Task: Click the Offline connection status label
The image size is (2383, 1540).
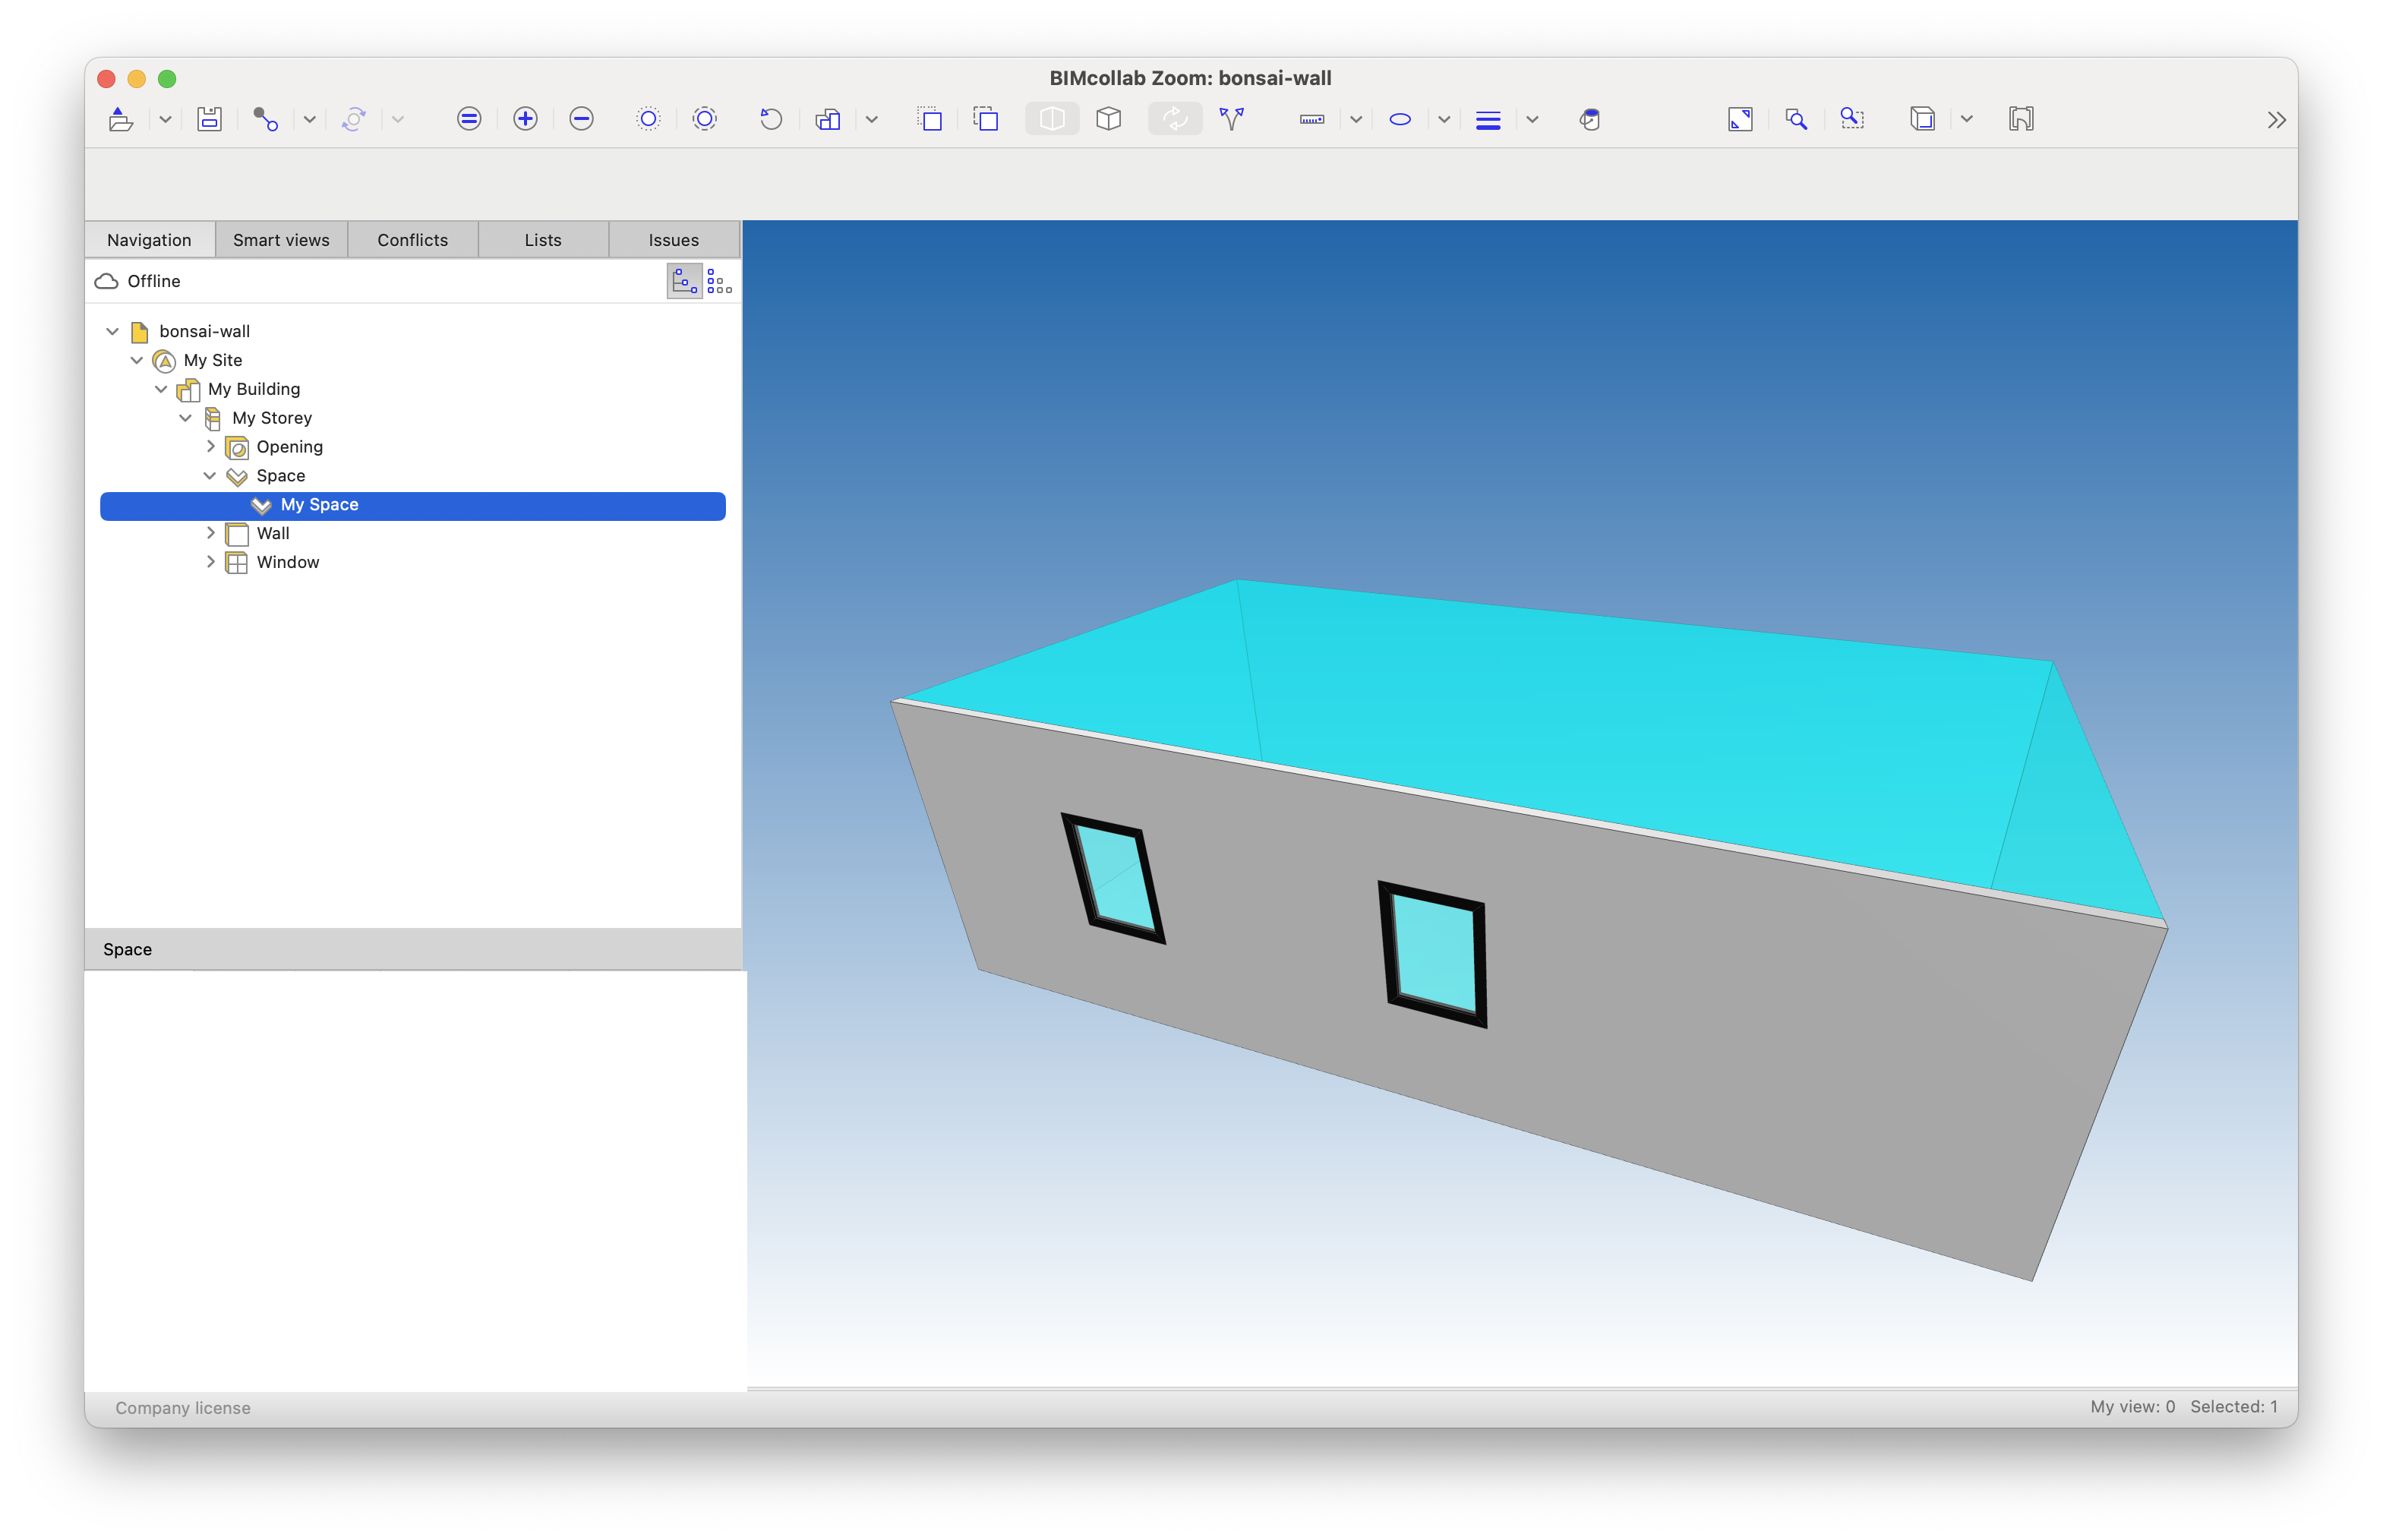Action: pyautogui.click(x=154, y=281)
